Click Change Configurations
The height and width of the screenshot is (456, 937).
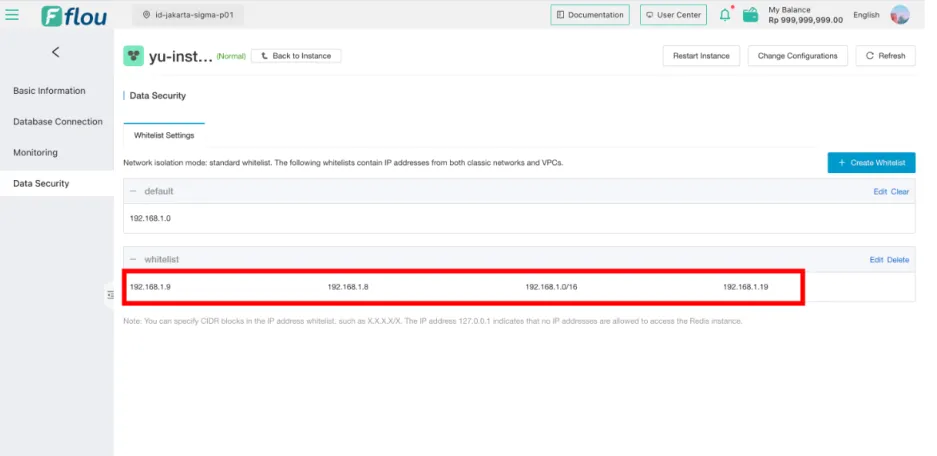point(797,56)
